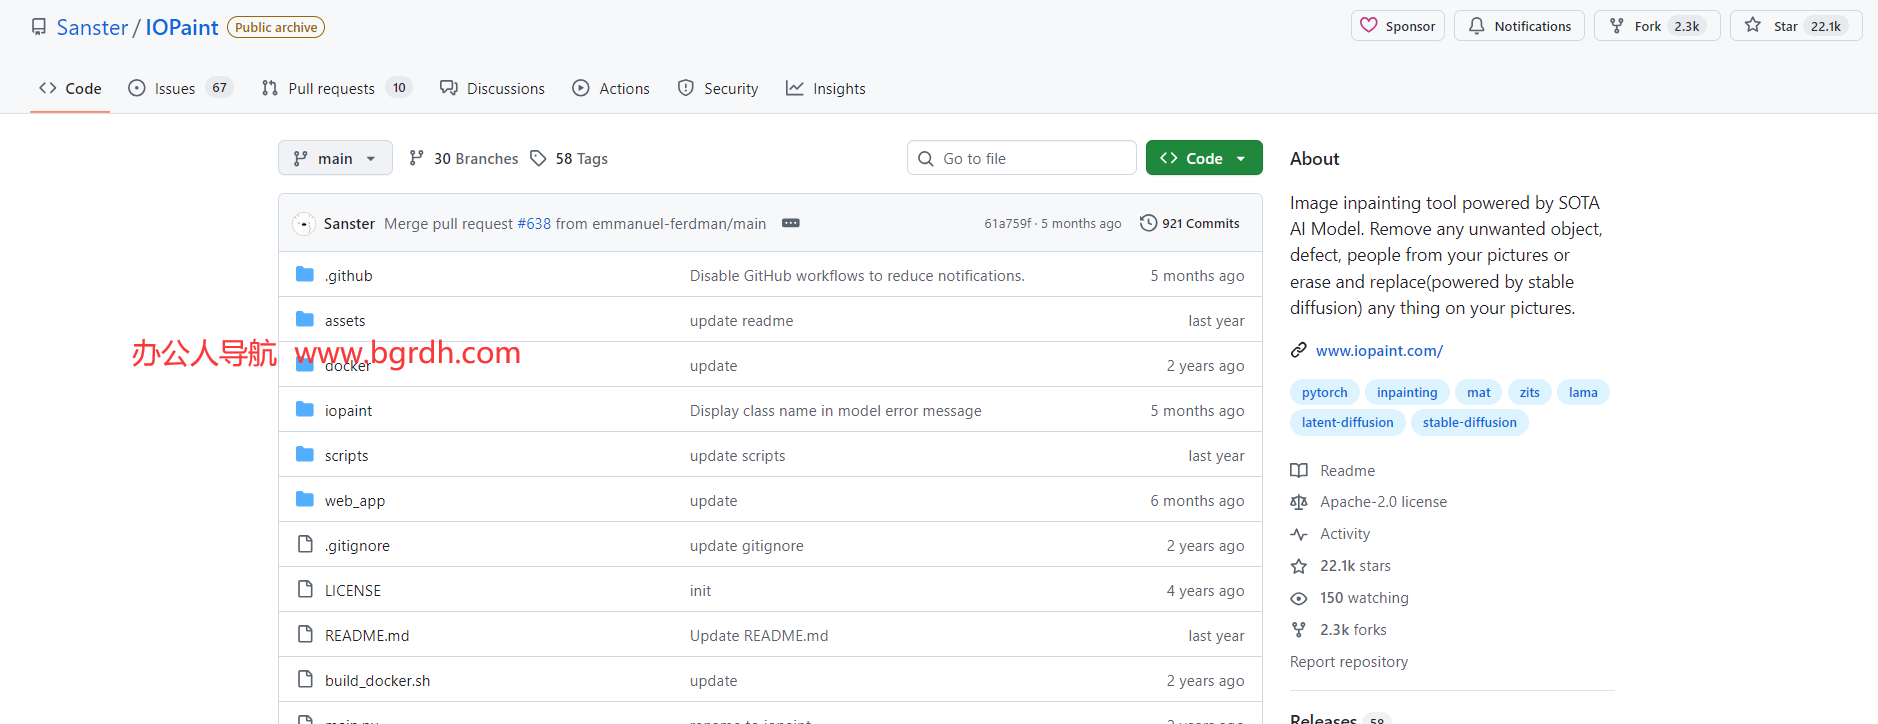The width and height of the screenshot is (1878, 724).
Task: View the 58 Tags list
Action: pyautogui.click(x=580, y=158)
